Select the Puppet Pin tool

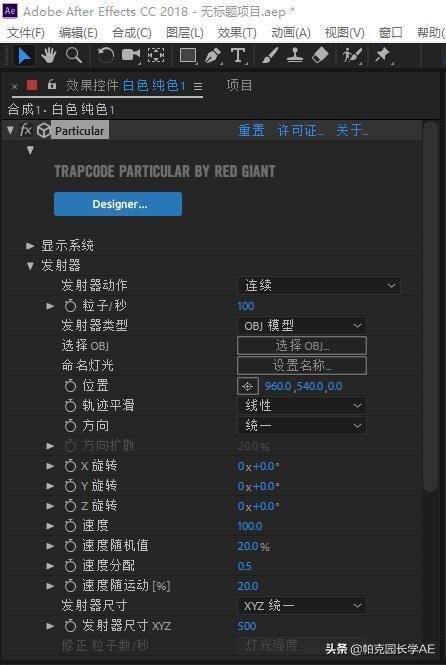point(383,56)
